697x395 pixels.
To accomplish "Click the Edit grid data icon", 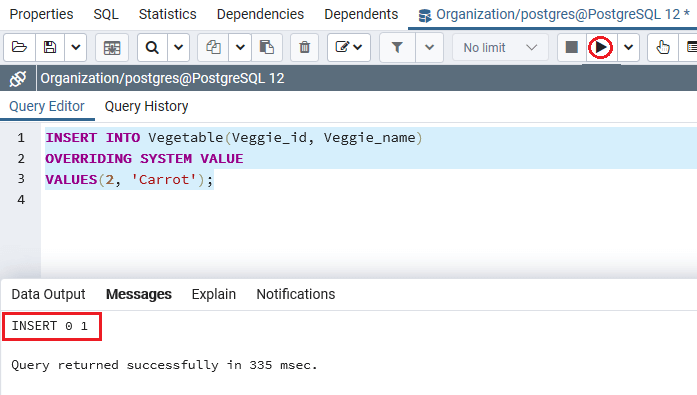I will [x=112, y=47].
